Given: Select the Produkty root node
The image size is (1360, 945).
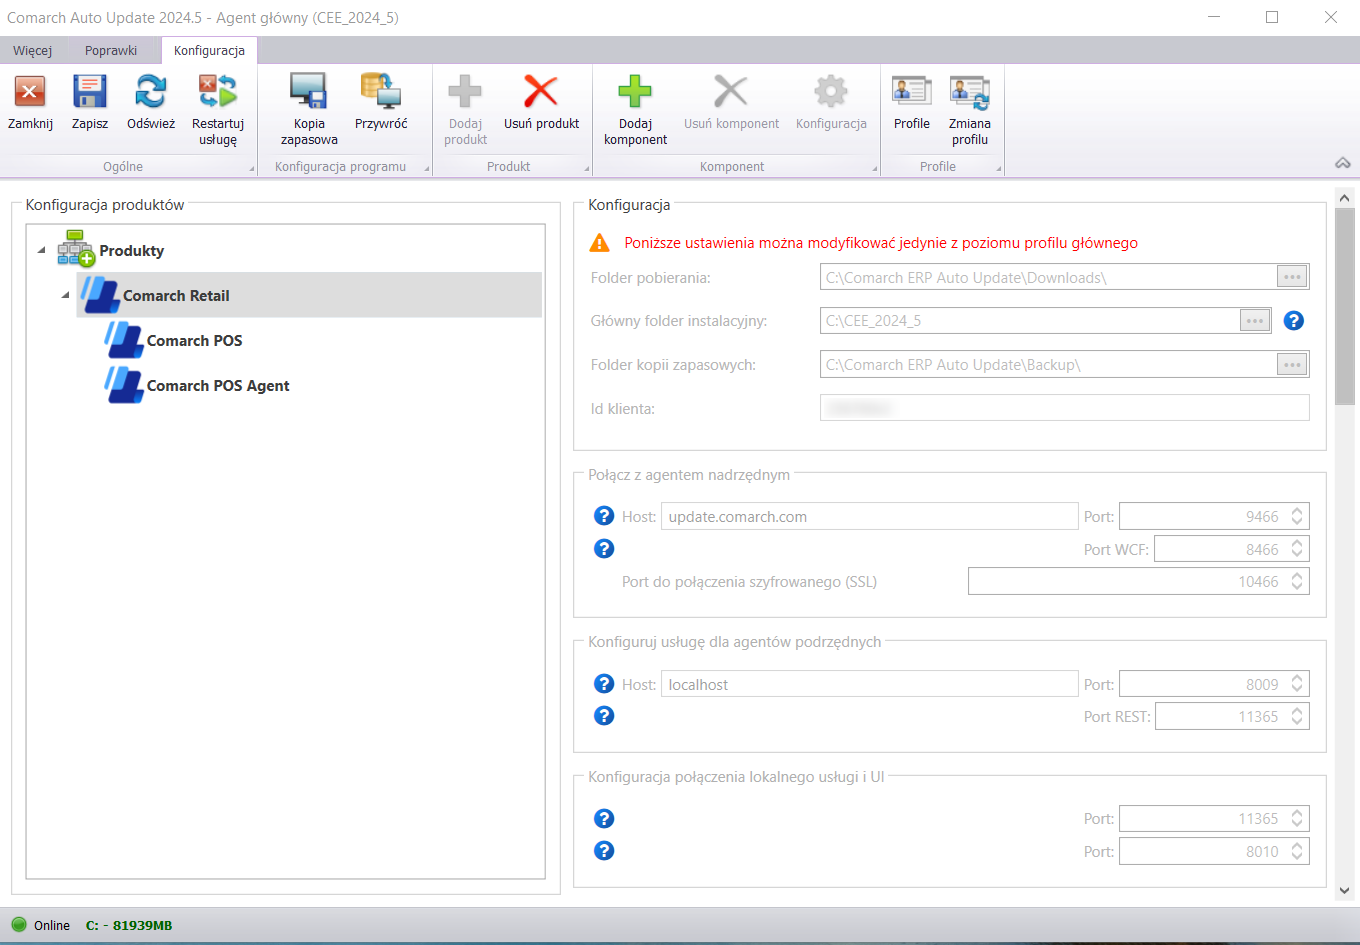Looking at the screenshot, I should click(131, 251).
